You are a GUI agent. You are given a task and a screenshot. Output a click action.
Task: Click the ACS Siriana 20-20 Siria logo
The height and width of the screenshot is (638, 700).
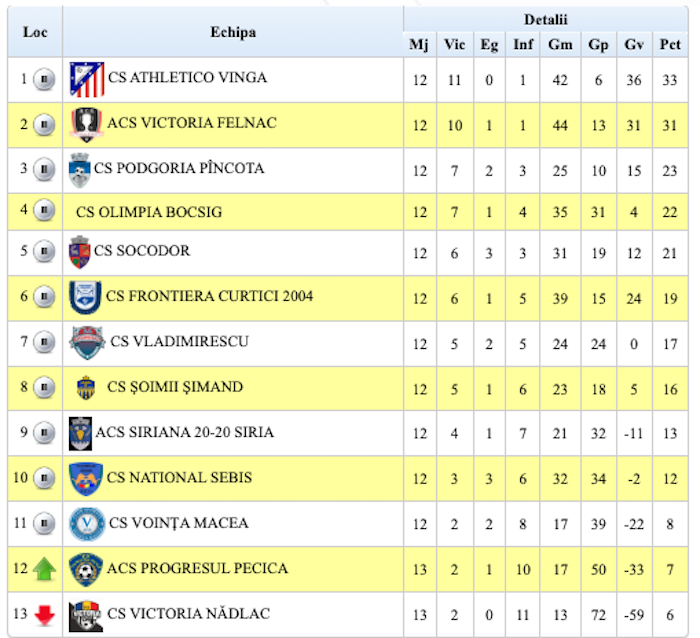tap(81, 433)
